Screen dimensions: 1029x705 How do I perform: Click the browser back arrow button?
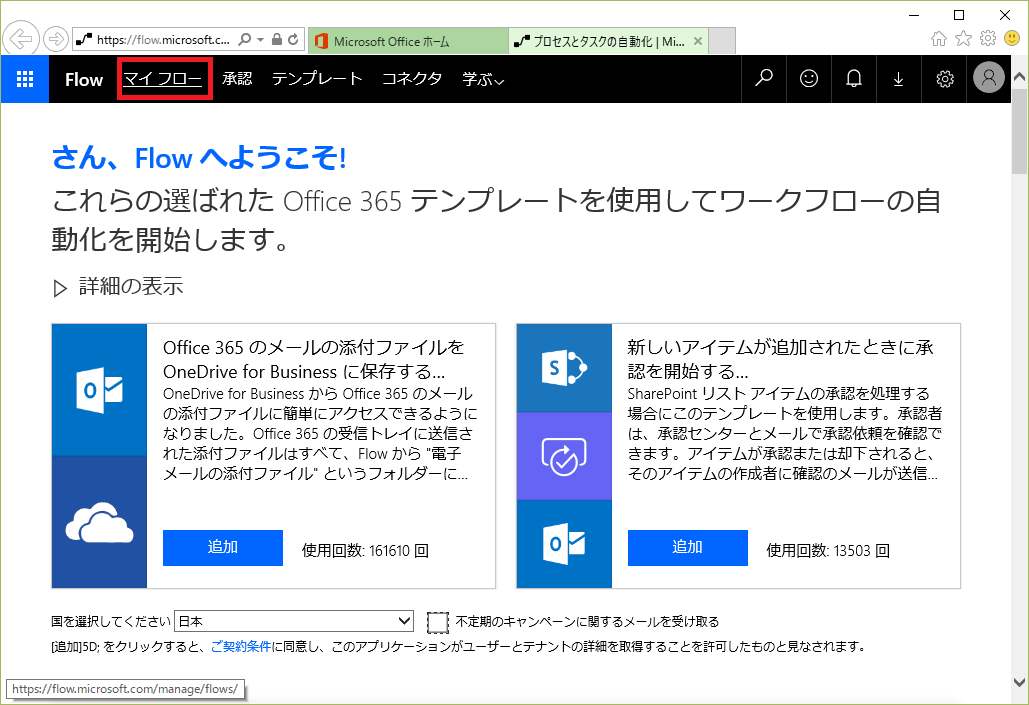click(21, 40)
